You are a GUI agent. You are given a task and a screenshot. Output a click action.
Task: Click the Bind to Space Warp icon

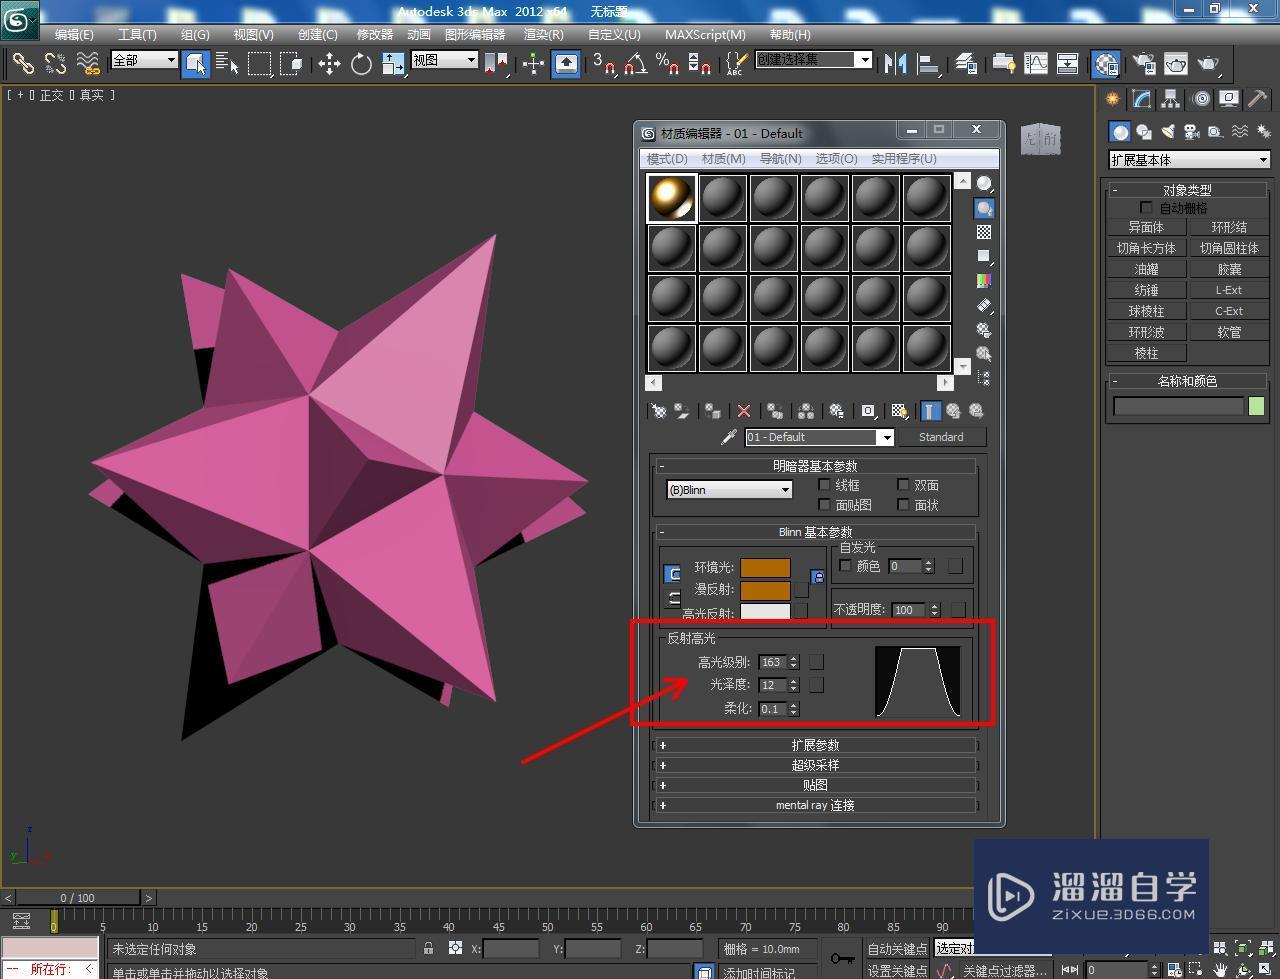pyautogui.click(x=88, y=64)
